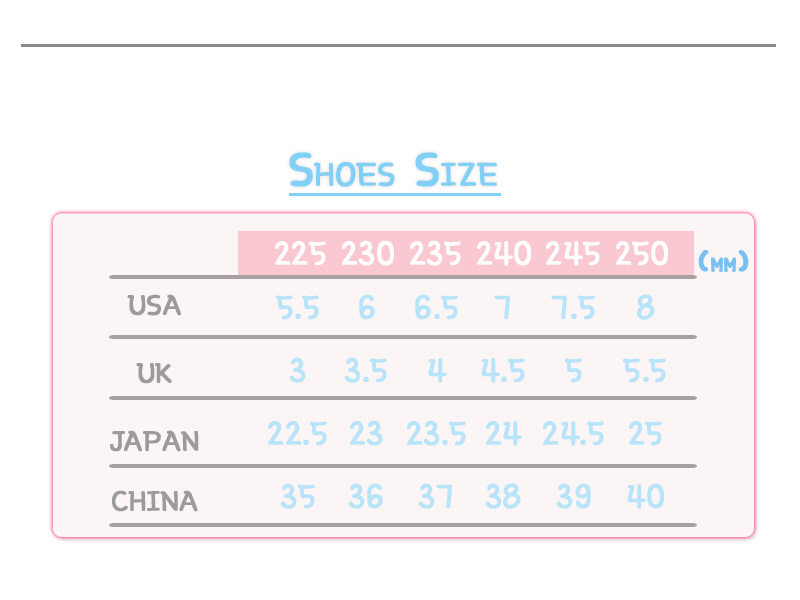Choose the 250 mm column header
Image resolution: width=800 pixels, height=600 pixels.
(x=641, y=254)
